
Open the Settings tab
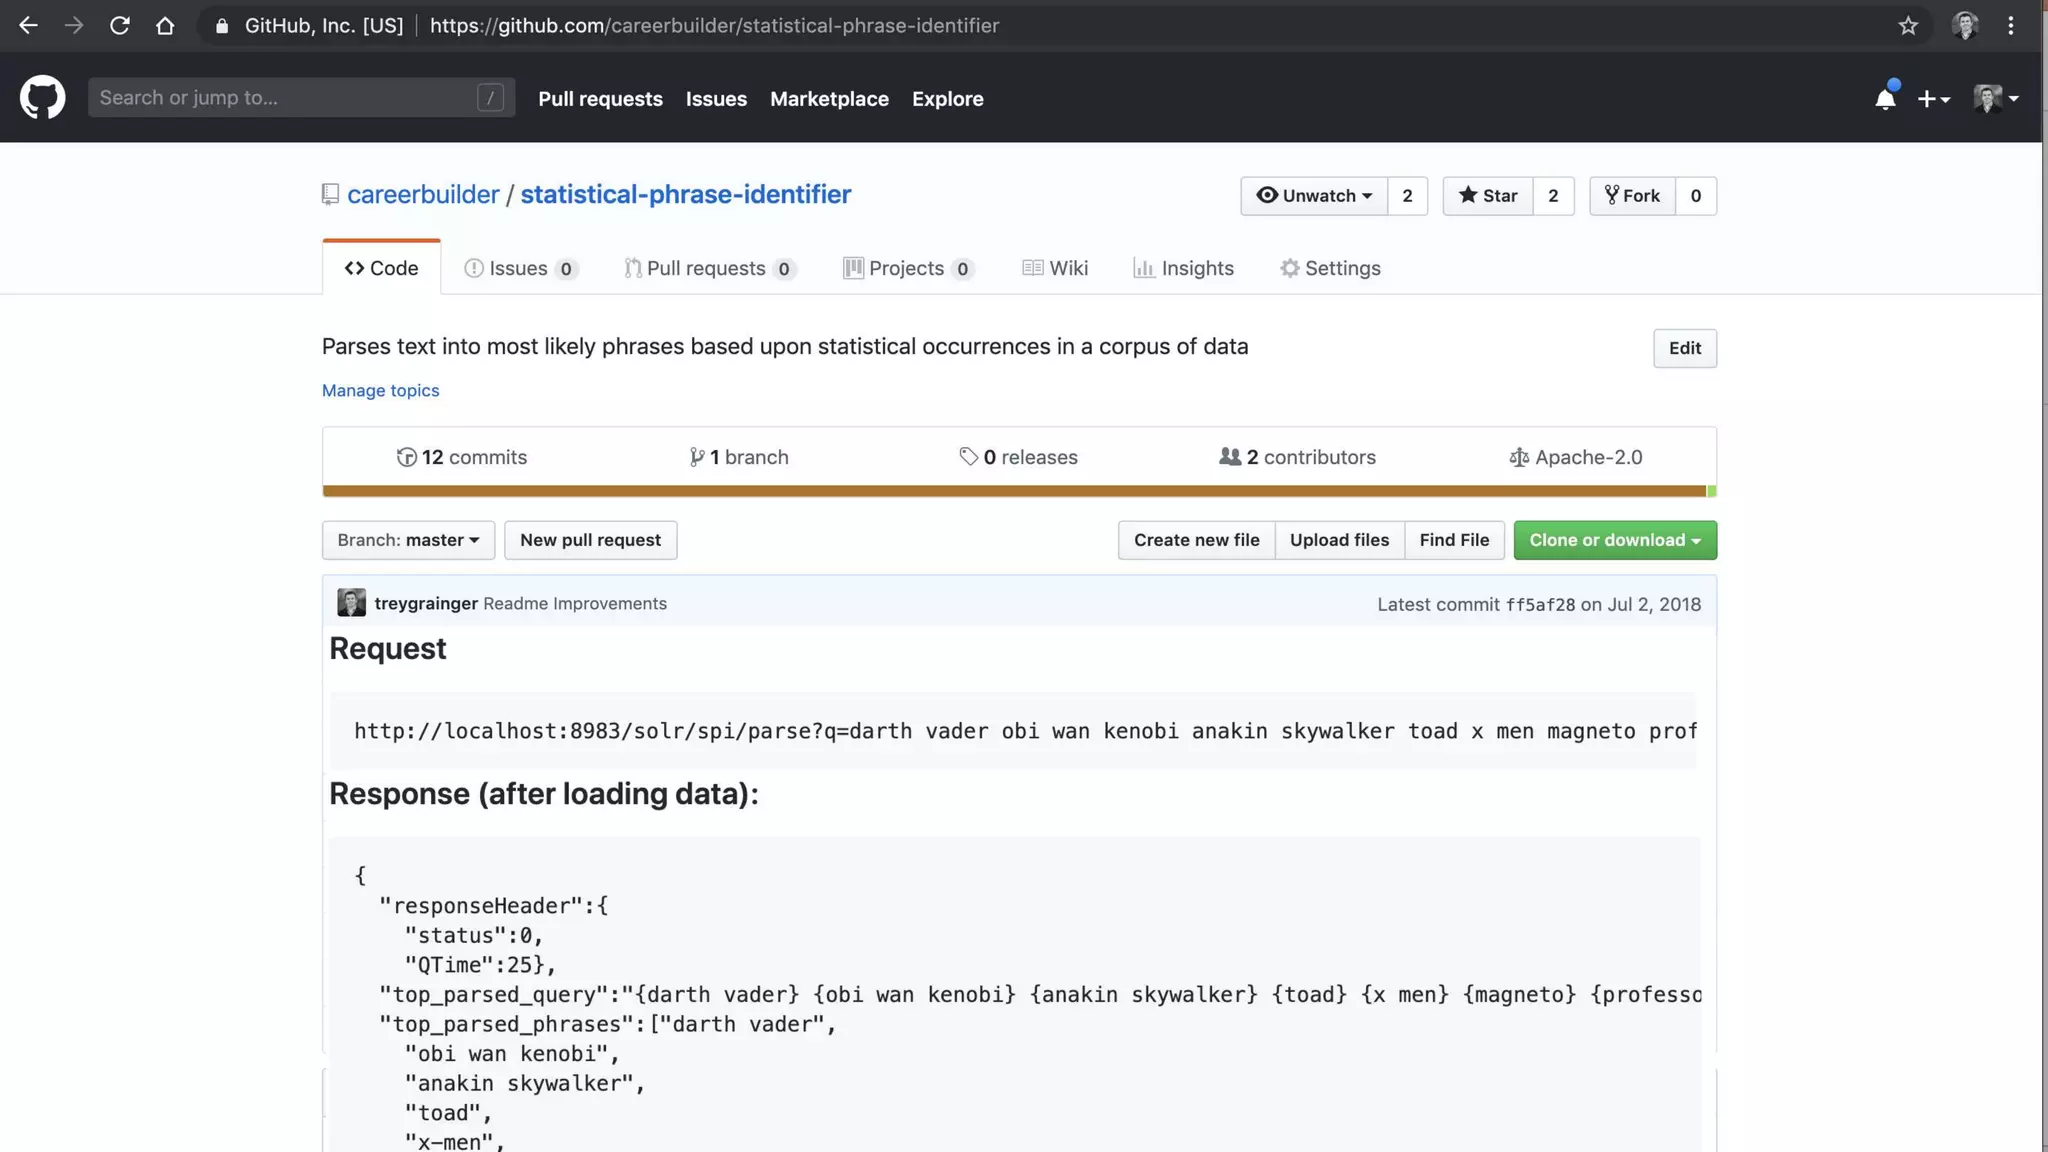click(x=1330, y=268)
